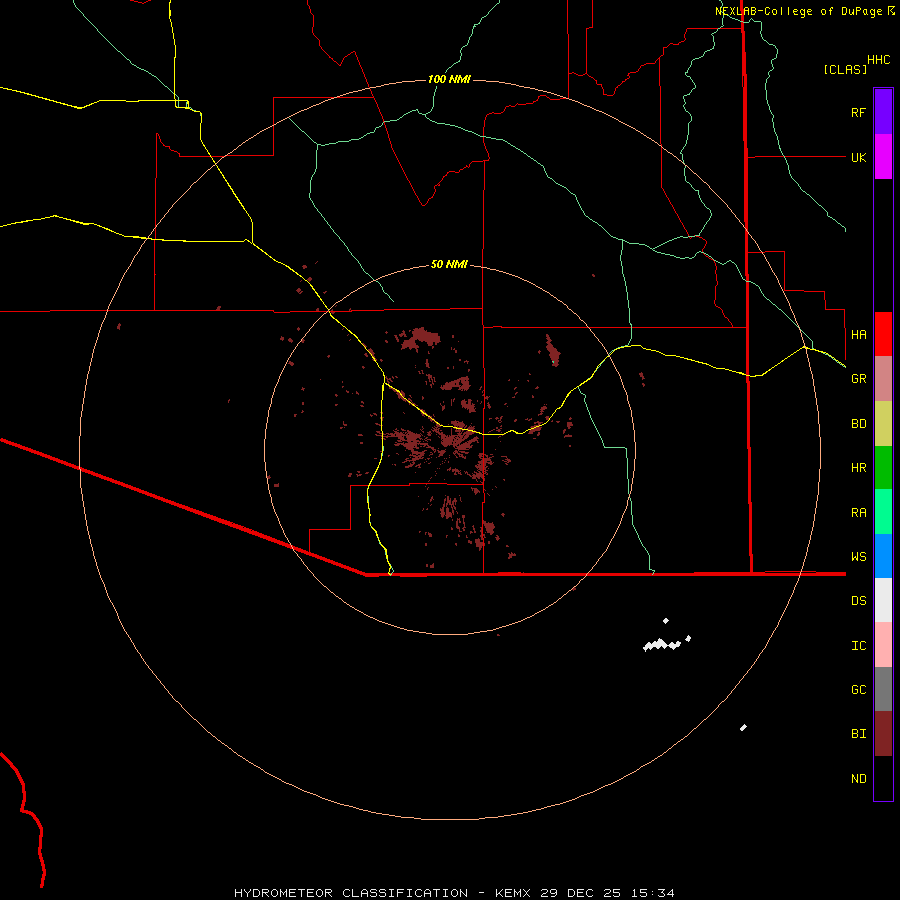900x900 pixels.
Task: Select the BD yellow legend swatch
Action: pos(883,423)
